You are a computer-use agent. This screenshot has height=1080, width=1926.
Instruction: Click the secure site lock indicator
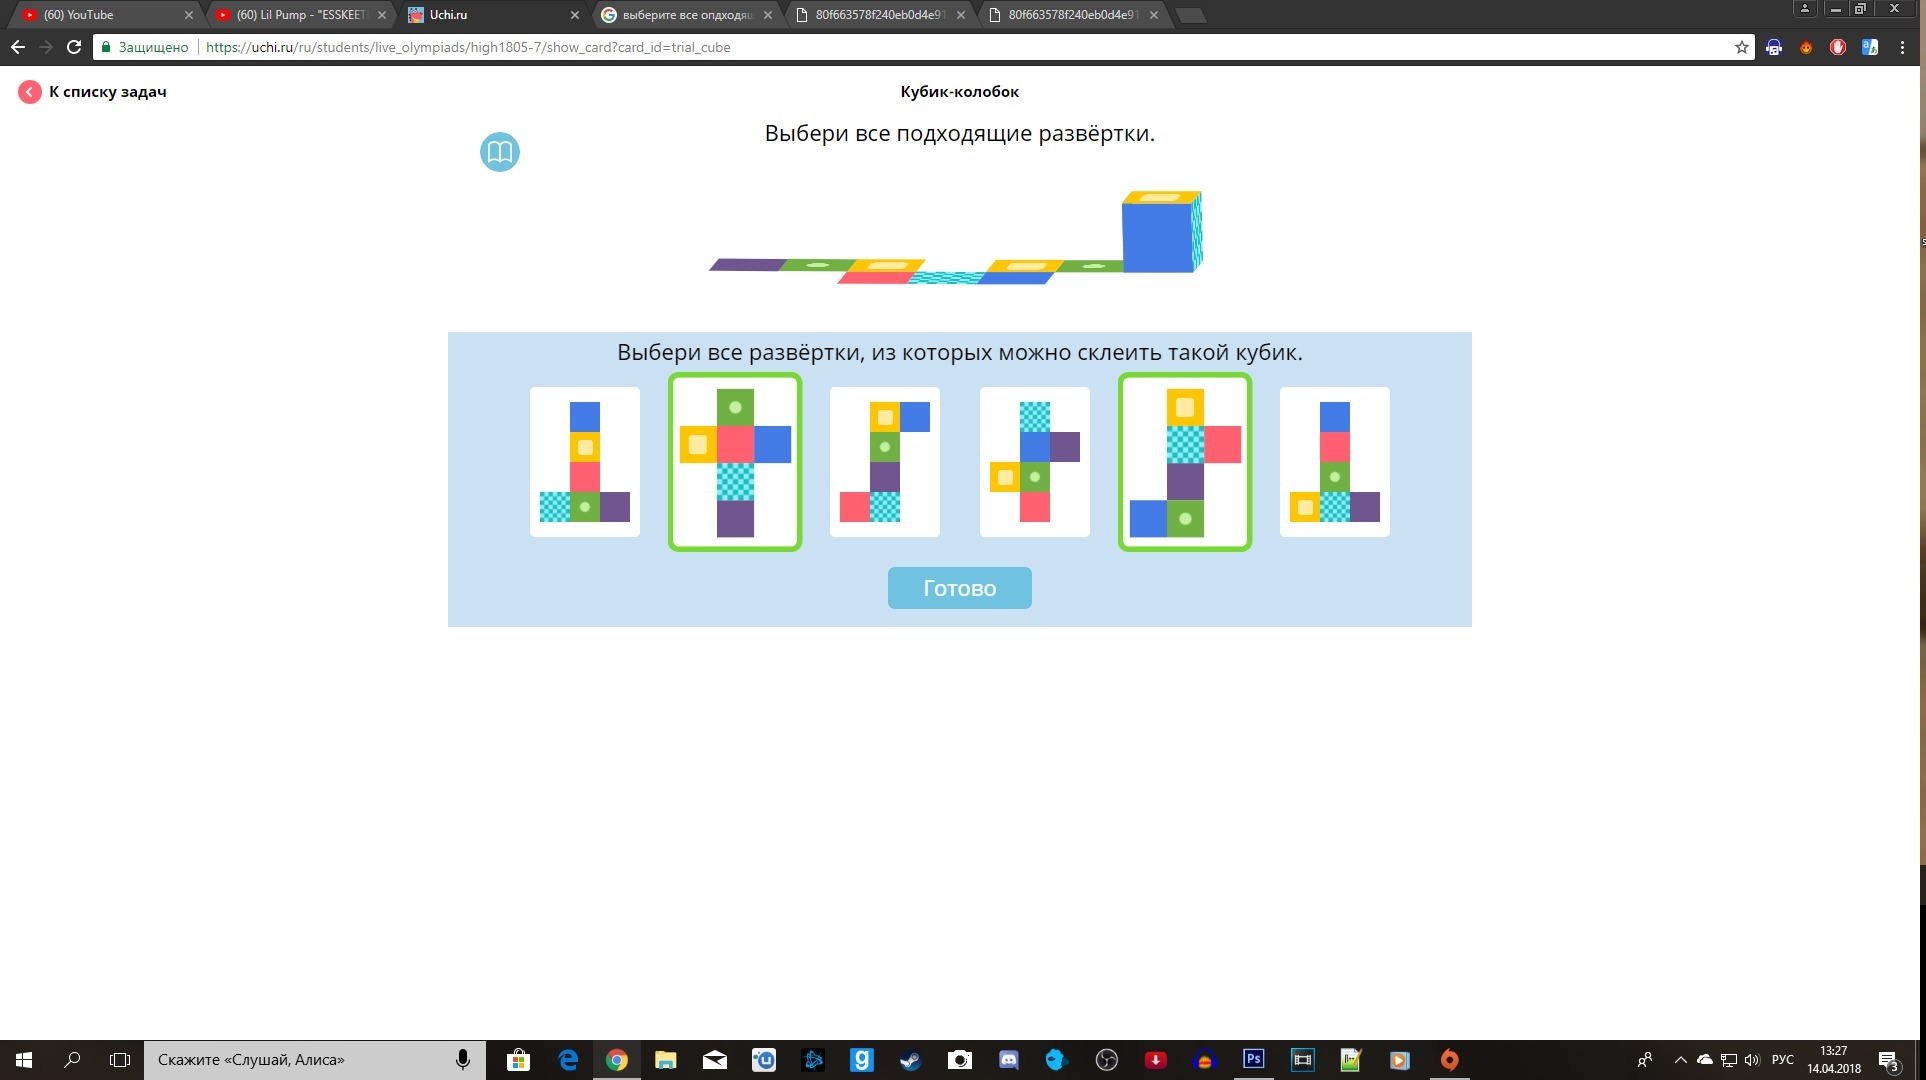pyautogui.click(x=144, y=47)
